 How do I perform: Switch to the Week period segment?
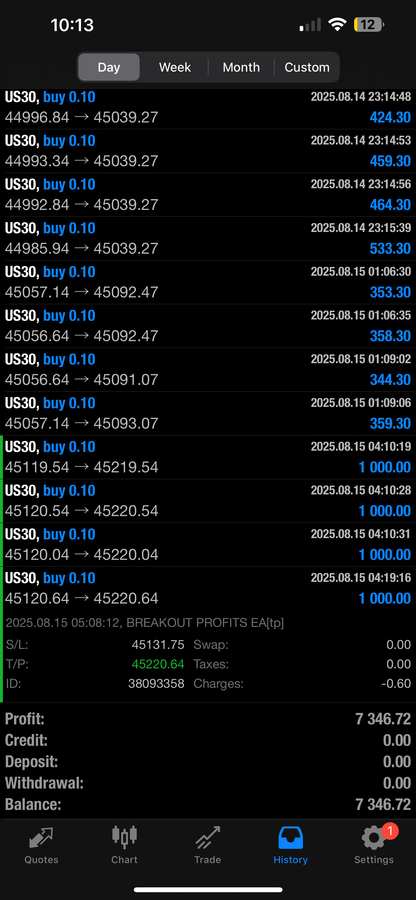coord(175,67)
